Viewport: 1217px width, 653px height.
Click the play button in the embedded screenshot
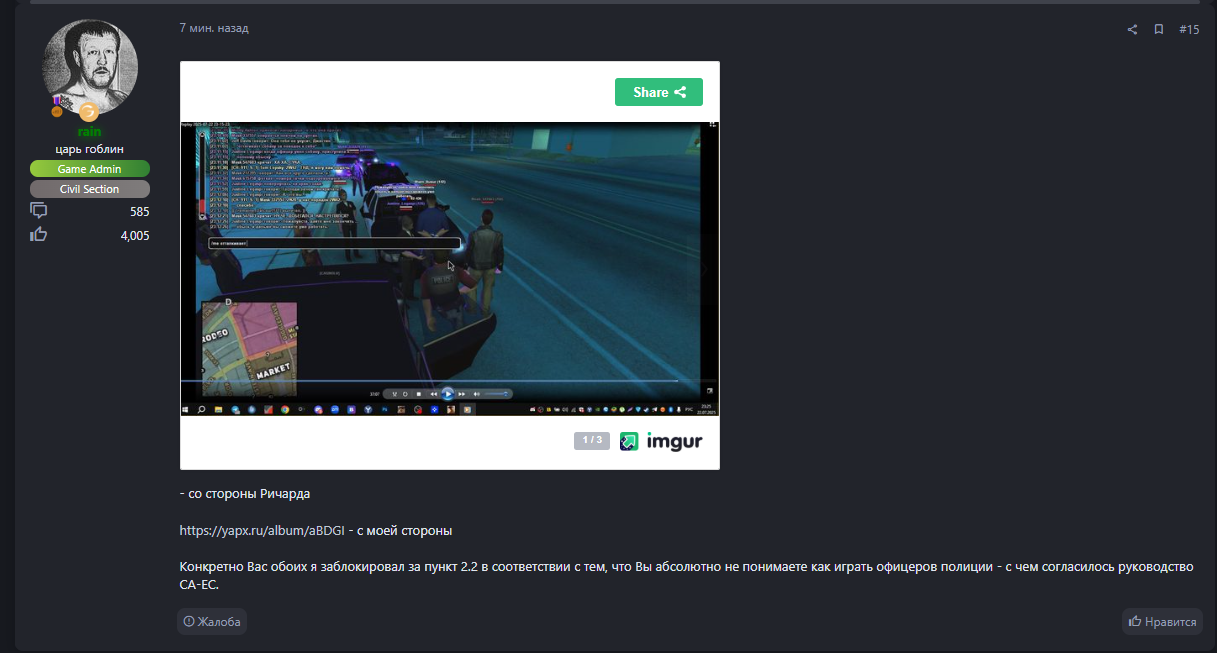pyautogui.click(x=448, y=394)
